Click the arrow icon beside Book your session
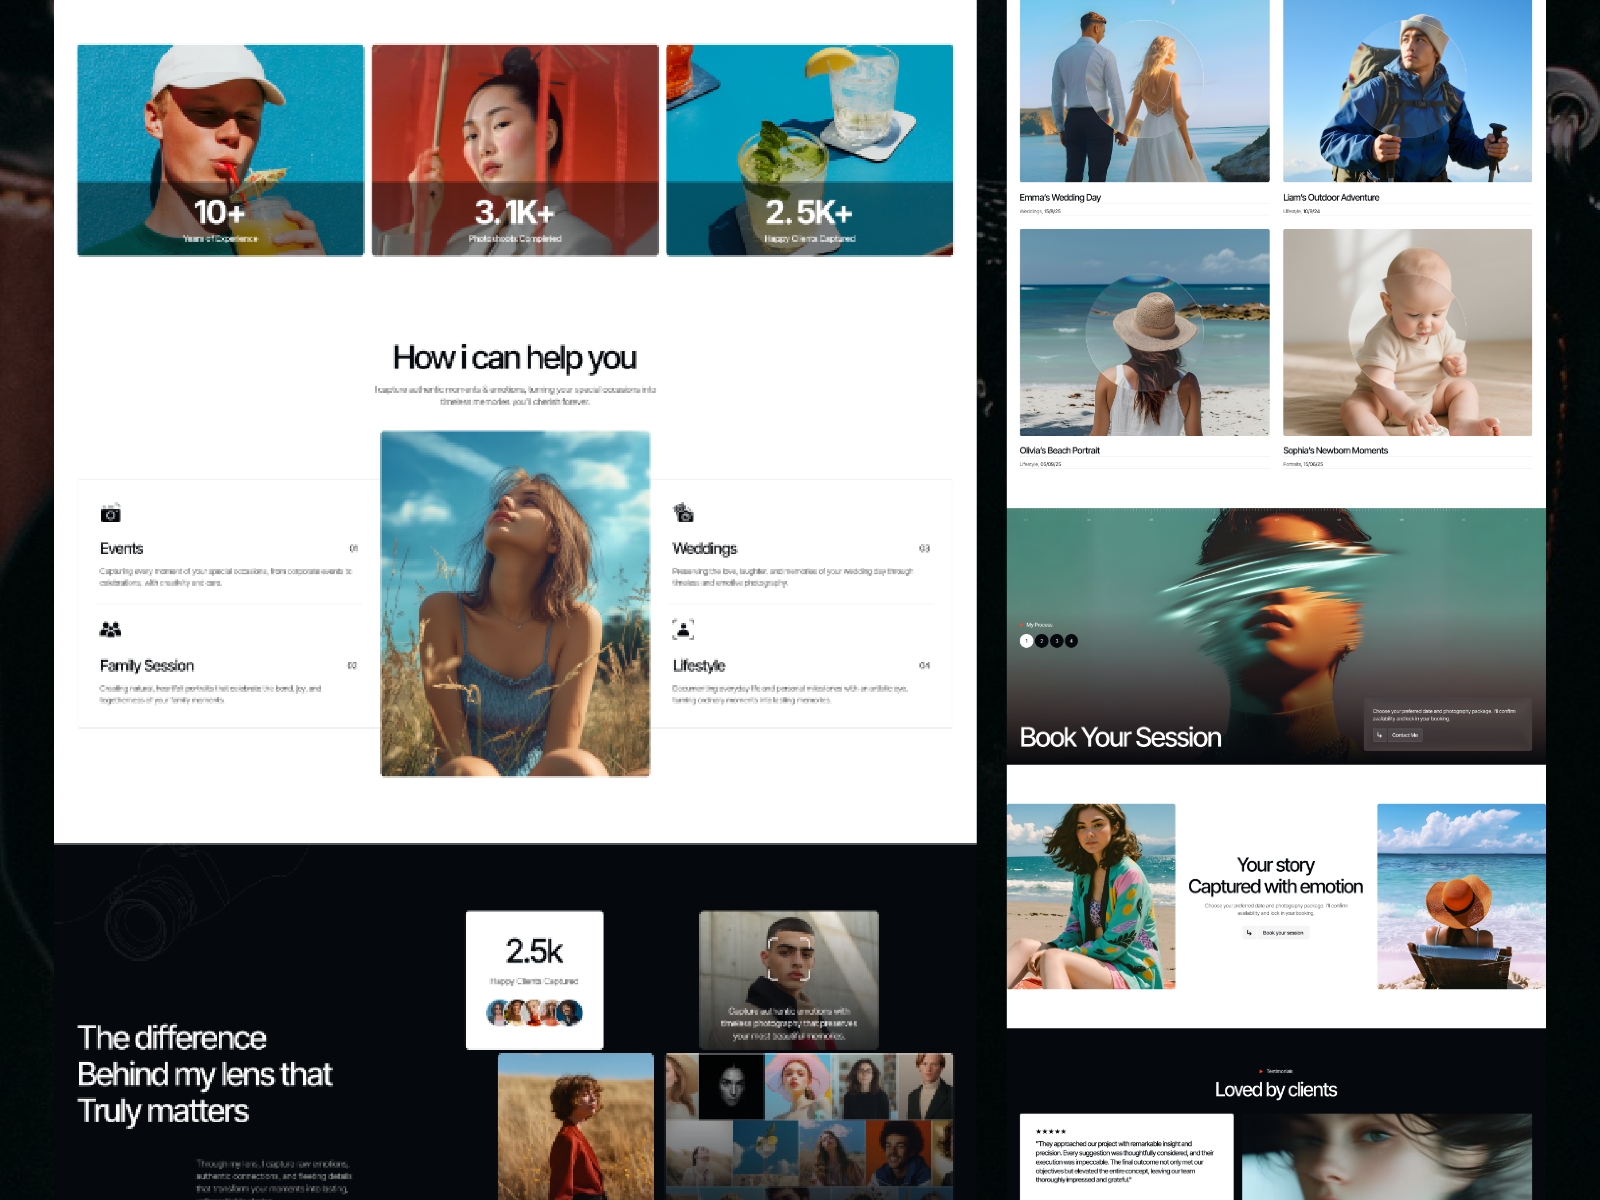 click(x=1249, y=933)
